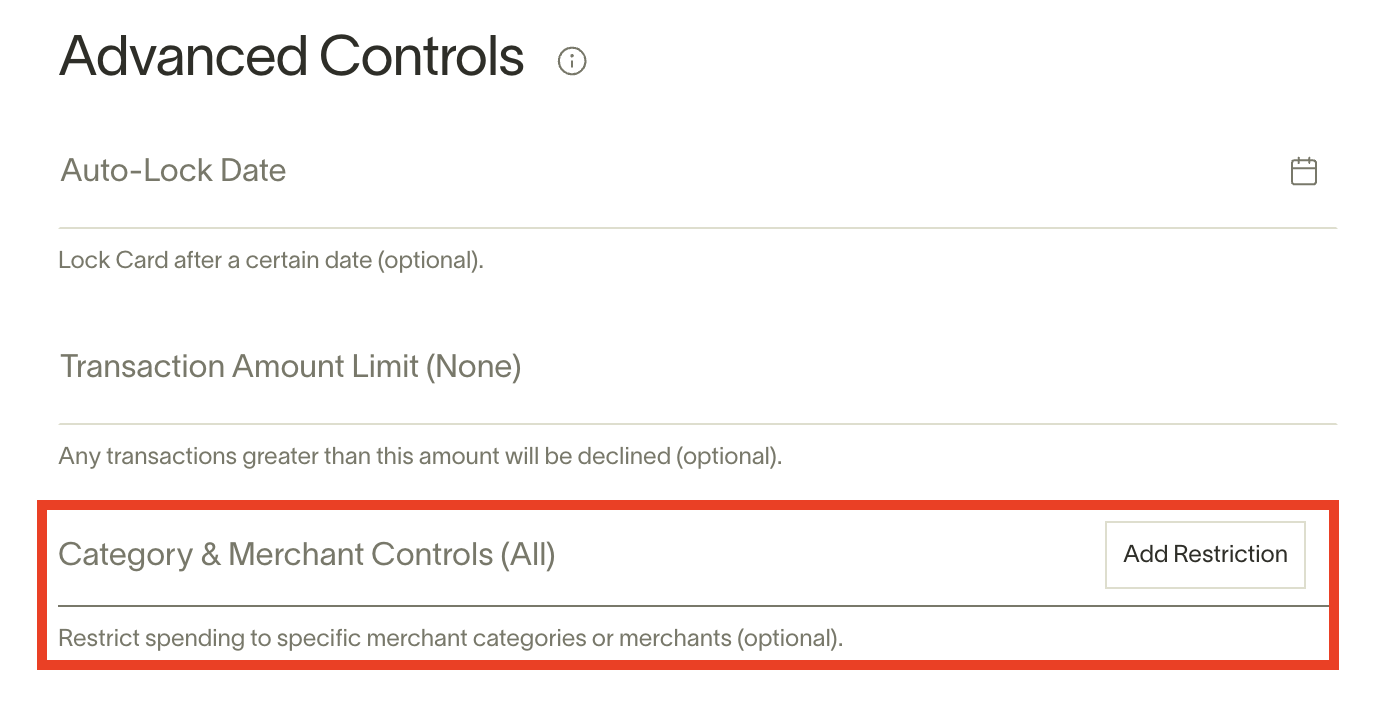View Advanced Controls tooltip via circled-i icon

(x=572, y=61)
